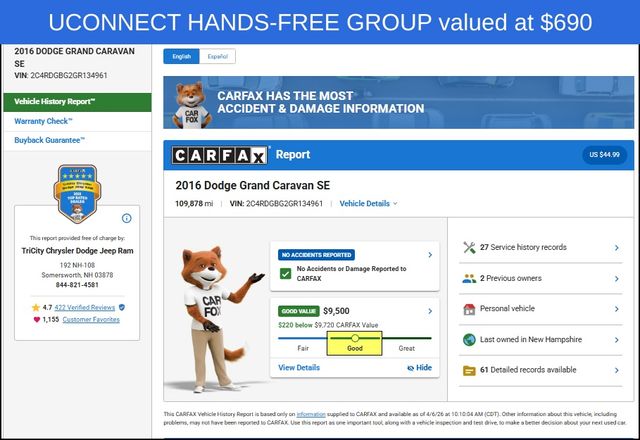This screenshot has height=440, width=640.
Task: Click the detailed records folder icon
Action: (x=469, y=370)
